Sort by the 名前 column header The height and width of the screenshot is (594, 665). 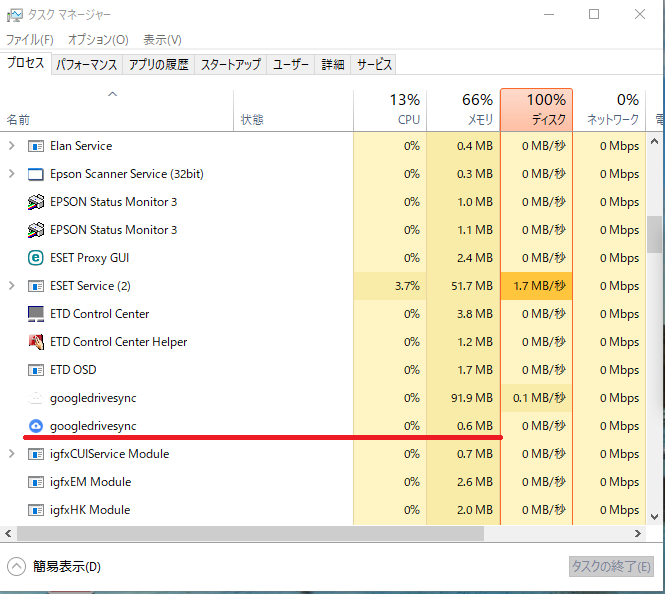click(117, 110)
